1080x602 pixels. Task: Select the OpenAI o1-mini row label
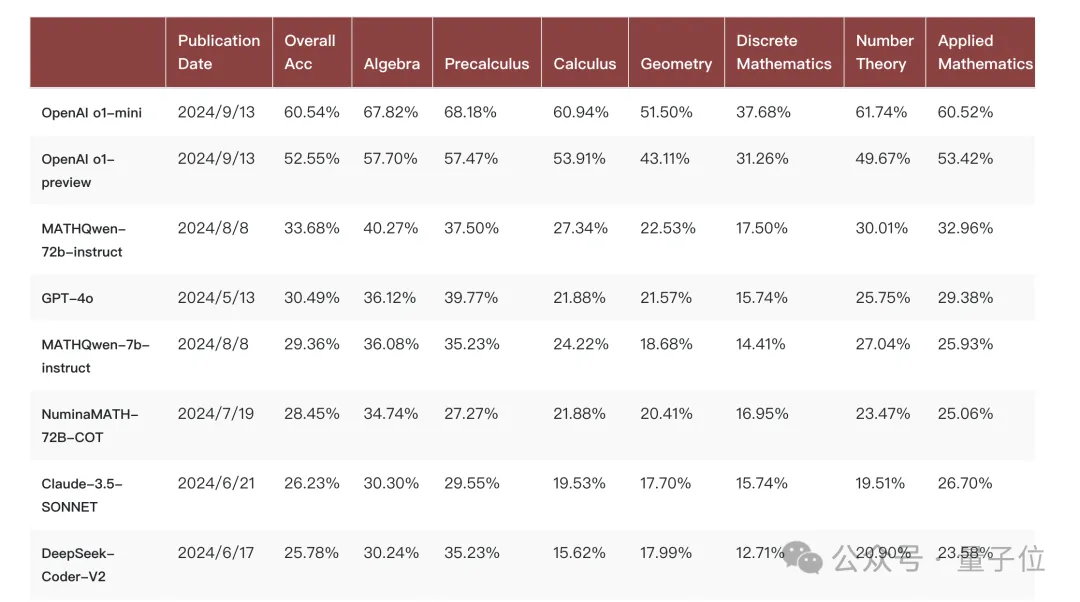[92, 113]
